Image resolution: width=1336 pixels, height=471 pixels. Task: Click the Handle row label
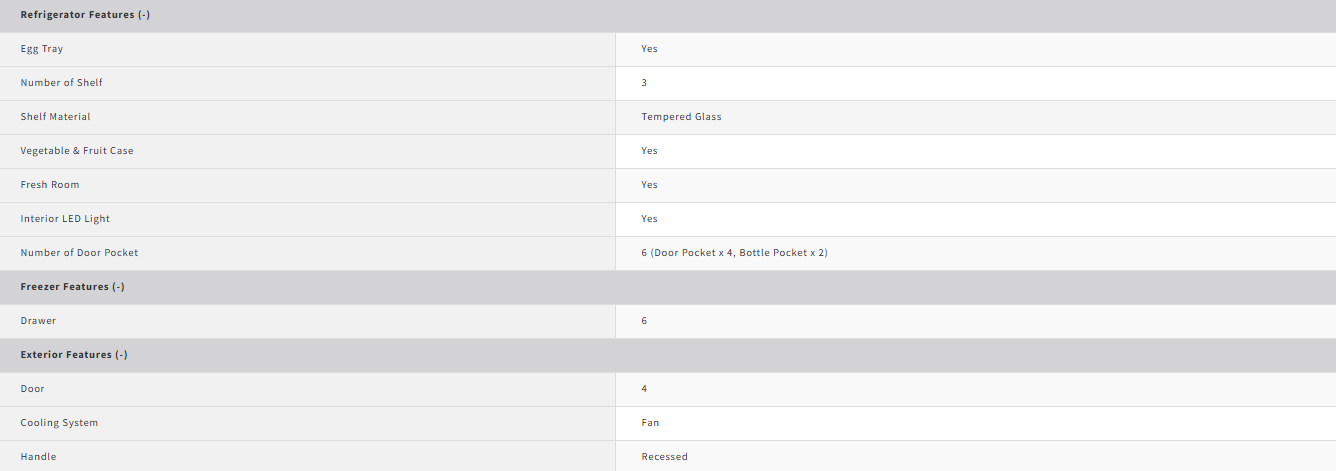[38, 457]
